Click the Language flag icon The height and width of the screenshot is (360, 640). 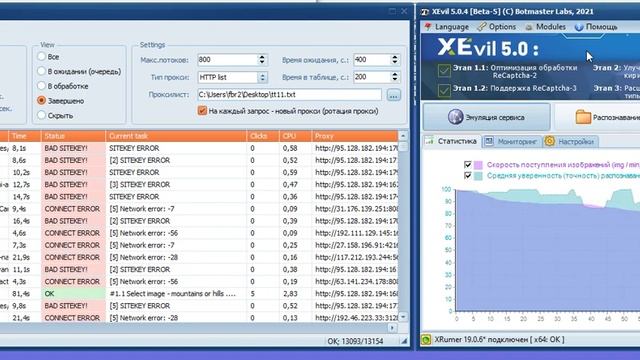[x=428, y=27]
